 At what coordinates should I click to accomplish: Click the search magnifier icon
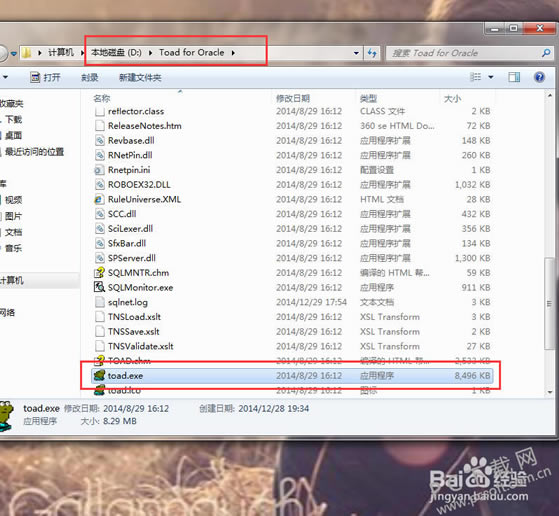[545, 53]
